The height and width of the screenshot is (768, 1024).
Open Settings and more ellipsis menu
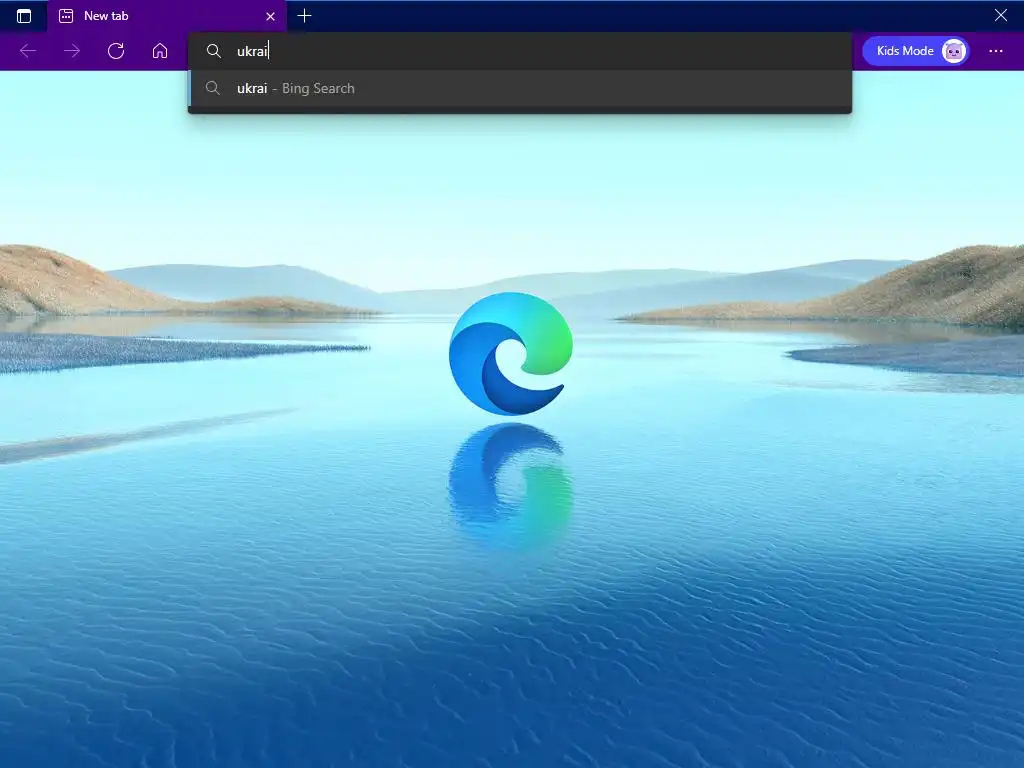pyautogui.click(x=996, y=51)
